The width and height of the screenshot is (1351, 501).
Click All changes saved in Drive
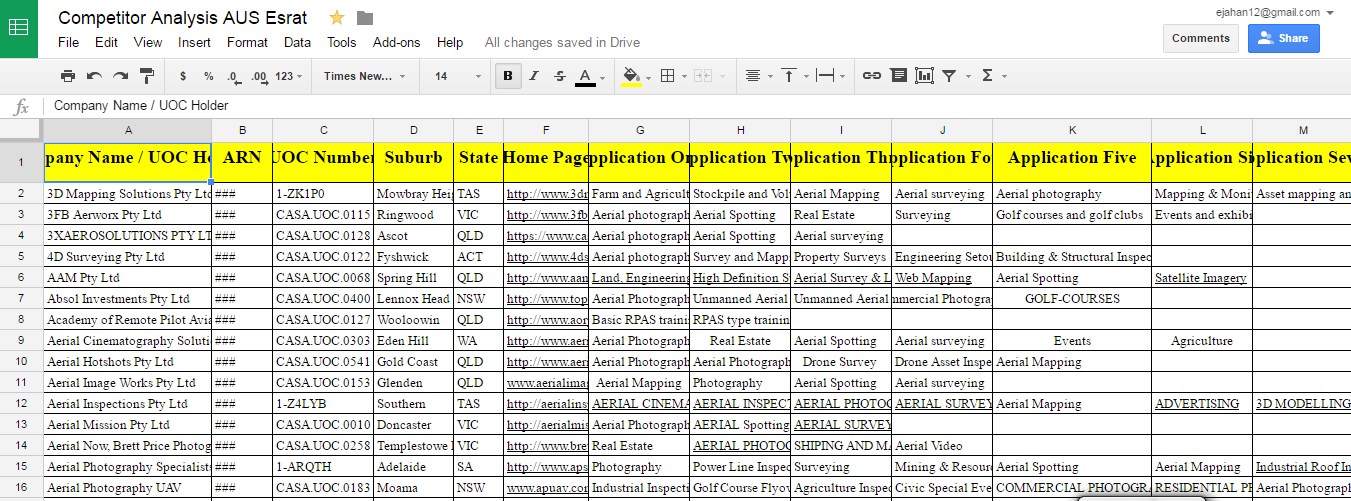click(x=563, y=43)
